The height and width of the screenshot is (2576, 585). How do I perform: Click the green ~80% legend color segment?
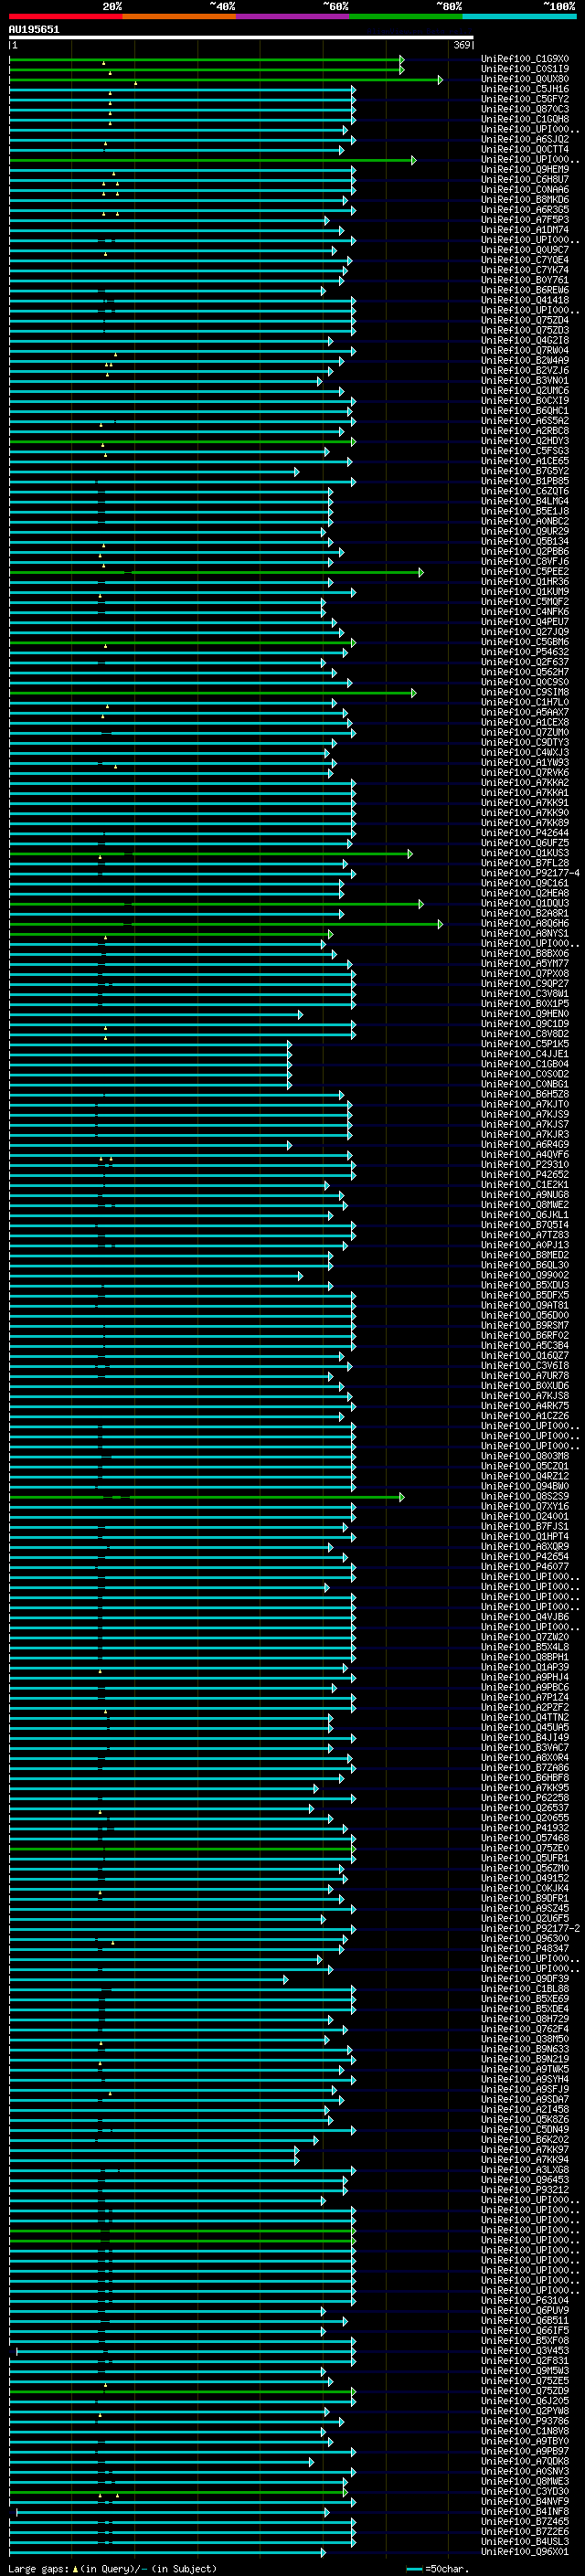(x=406, y=16)
